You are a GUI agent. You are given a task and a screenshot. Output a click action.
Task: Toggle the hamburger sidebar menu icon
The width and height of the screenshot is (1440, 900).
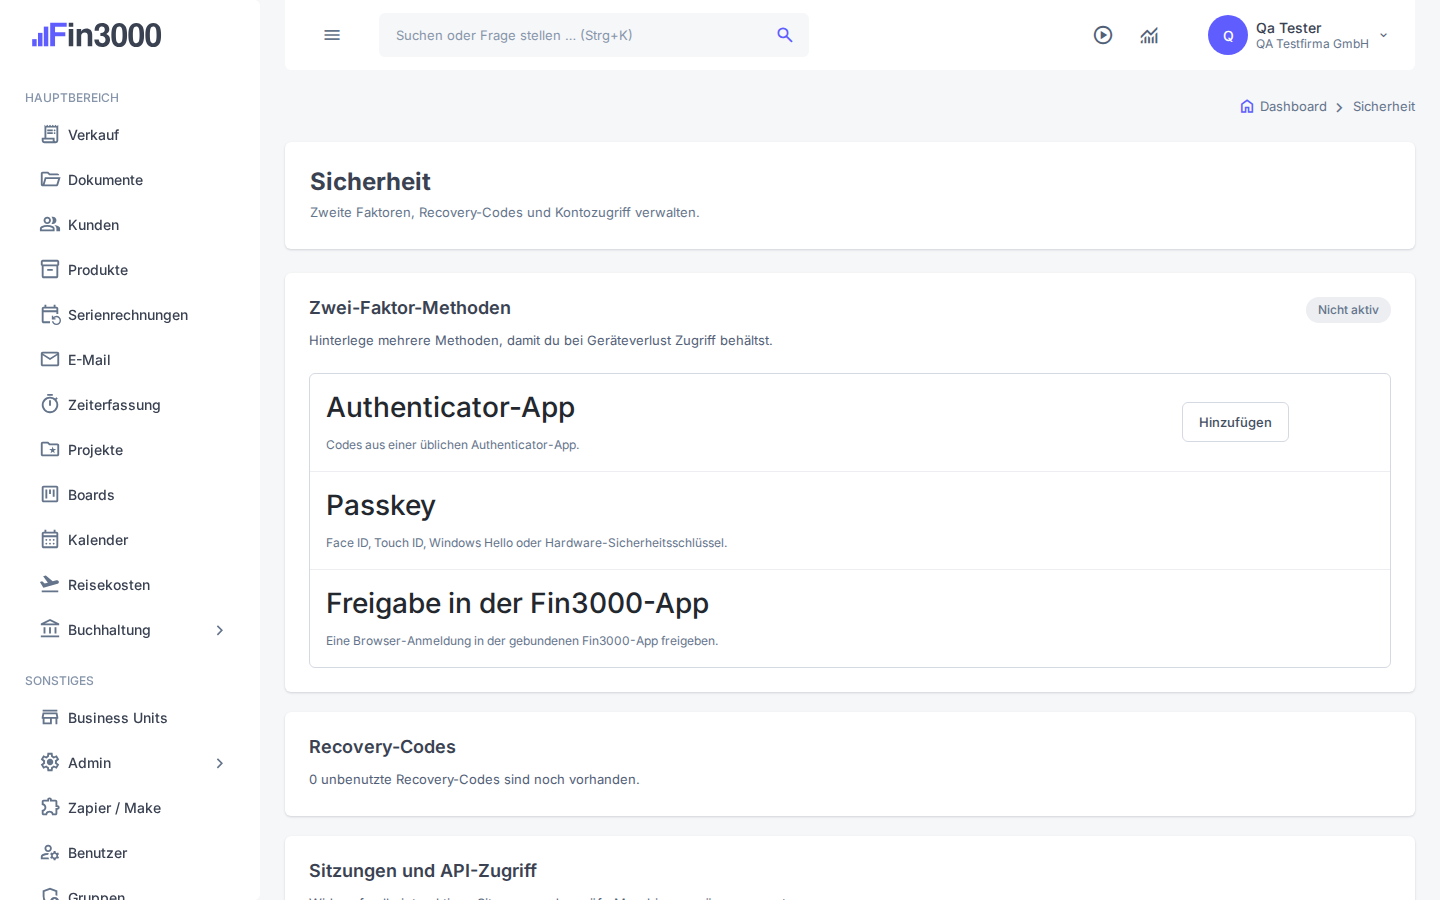pos(332,35)
